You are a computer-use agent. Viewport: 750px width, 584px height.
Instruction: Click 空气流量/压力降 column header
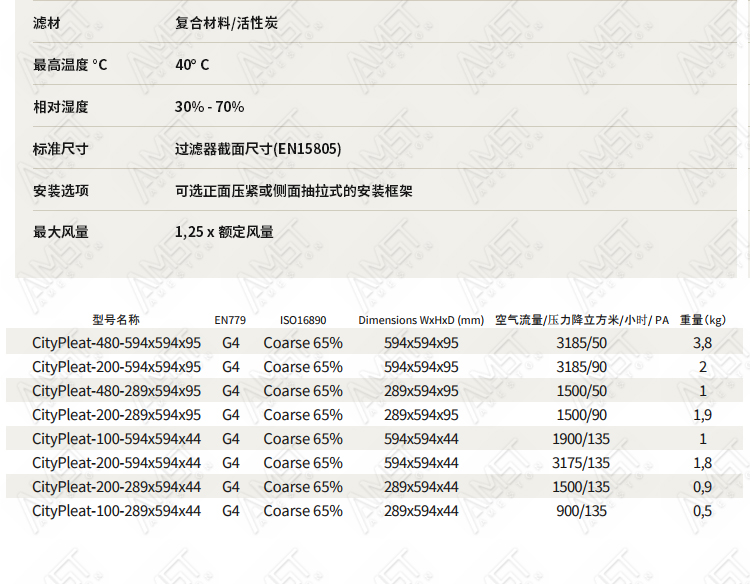[x=582, y=320]
